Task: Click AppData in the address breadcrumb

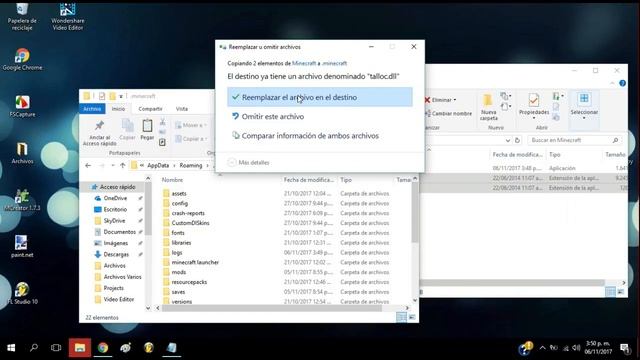Action: [x=158, y=165]
